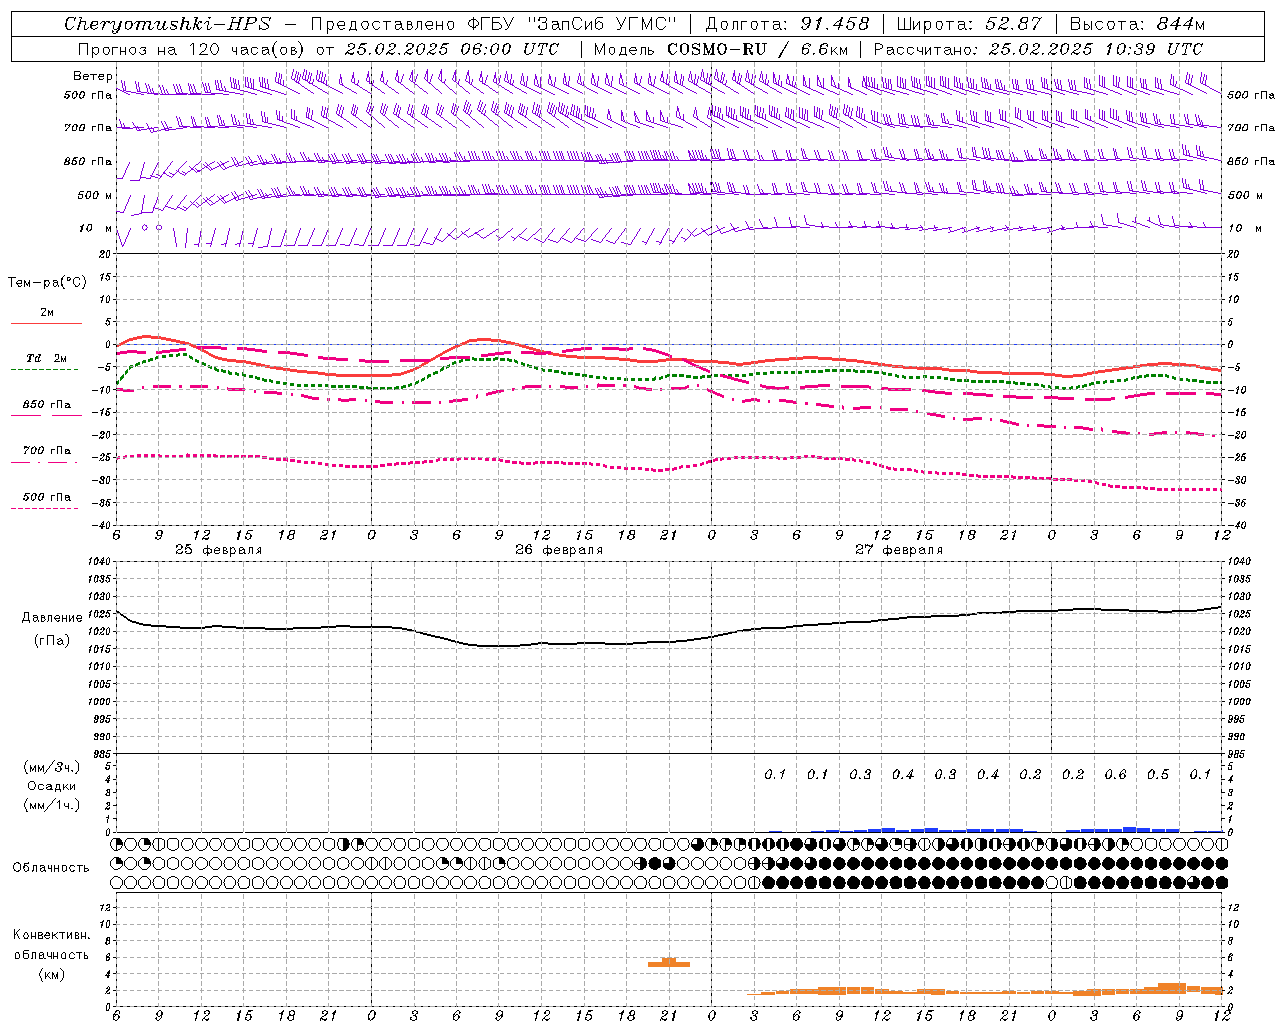Click the latitude value Широта: 52.87
Screen dimensions: 1280x1024
pos(969,24)
